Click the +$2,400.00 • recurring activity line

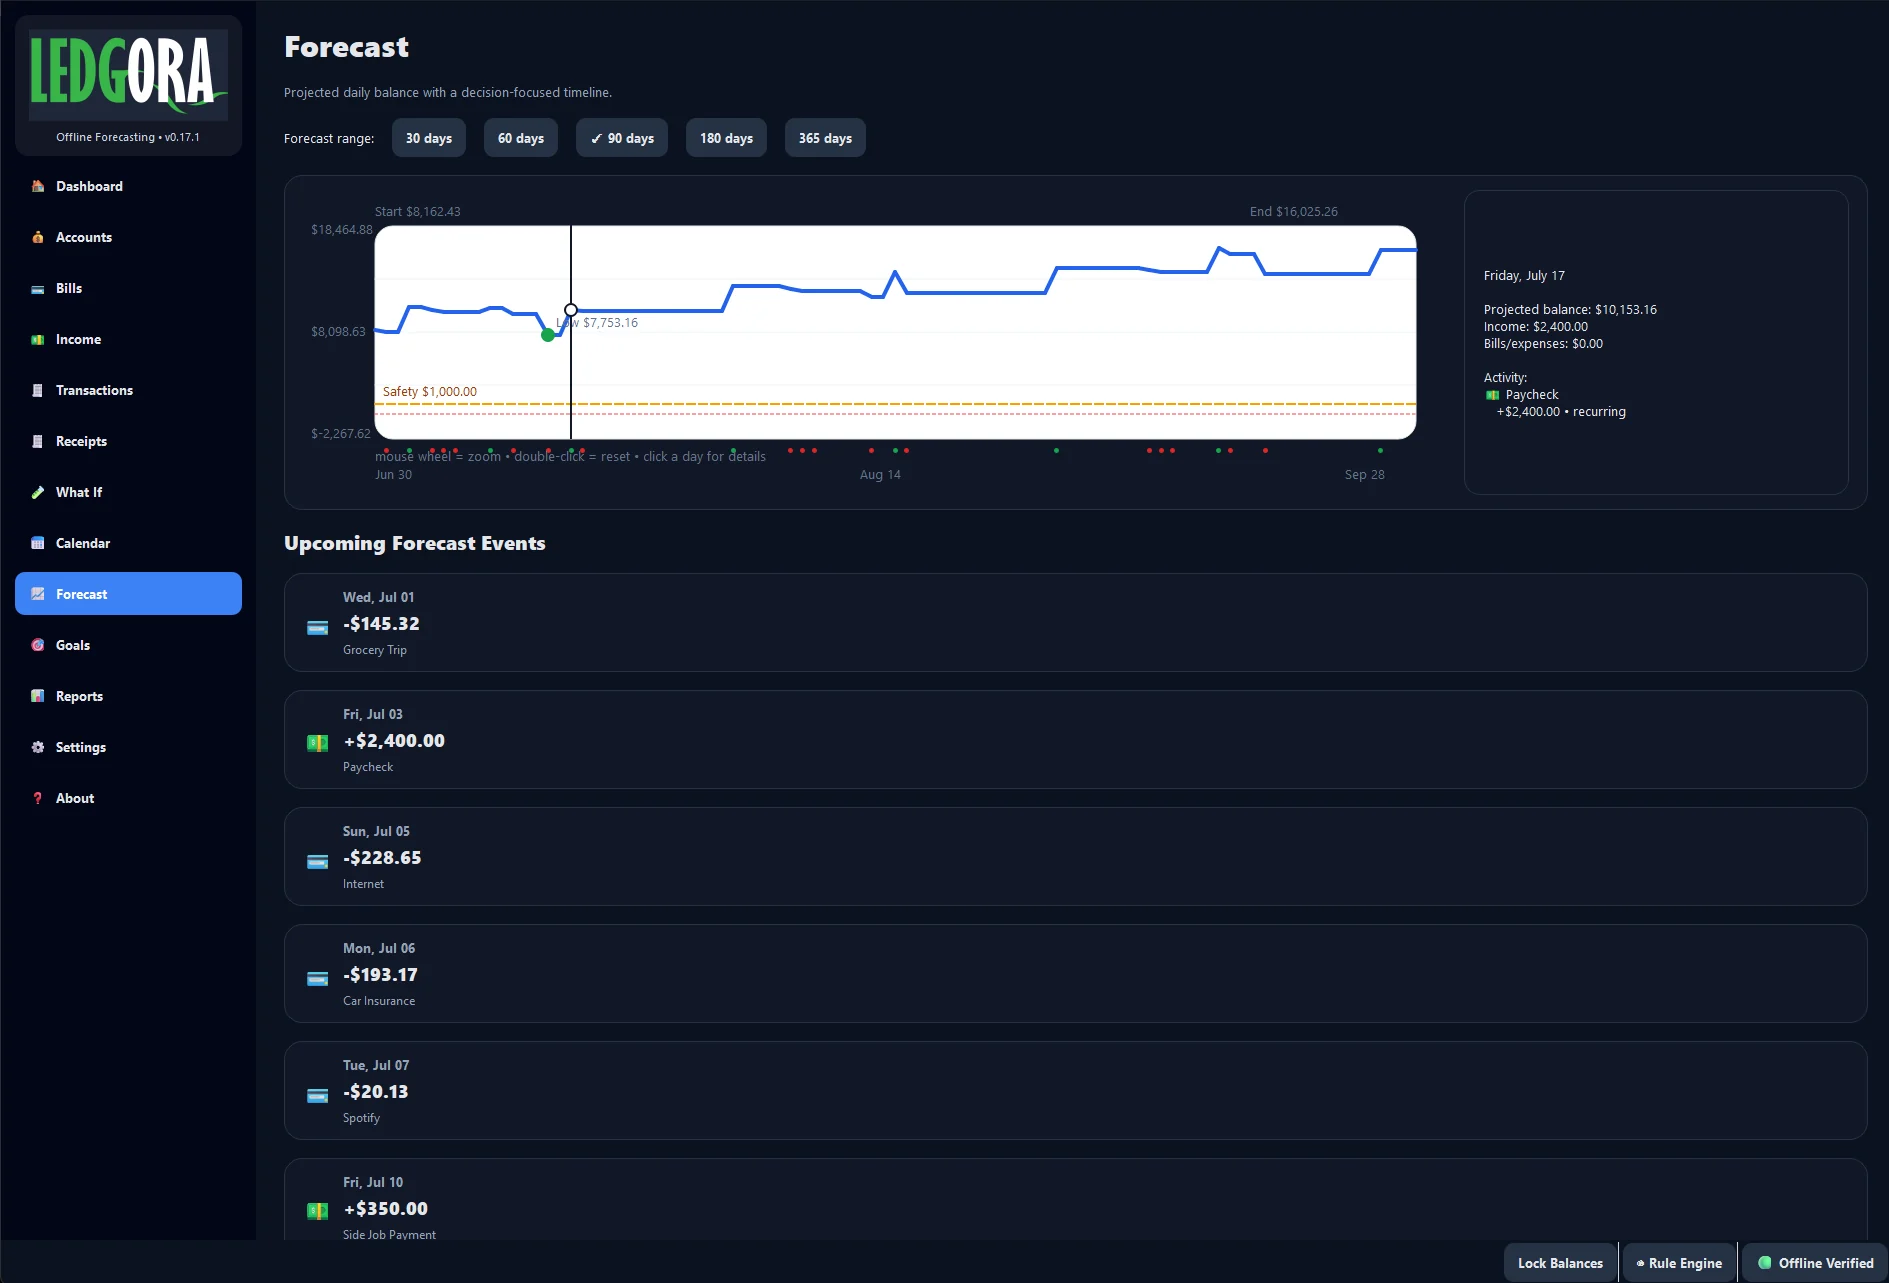[x=1560, y=412]
